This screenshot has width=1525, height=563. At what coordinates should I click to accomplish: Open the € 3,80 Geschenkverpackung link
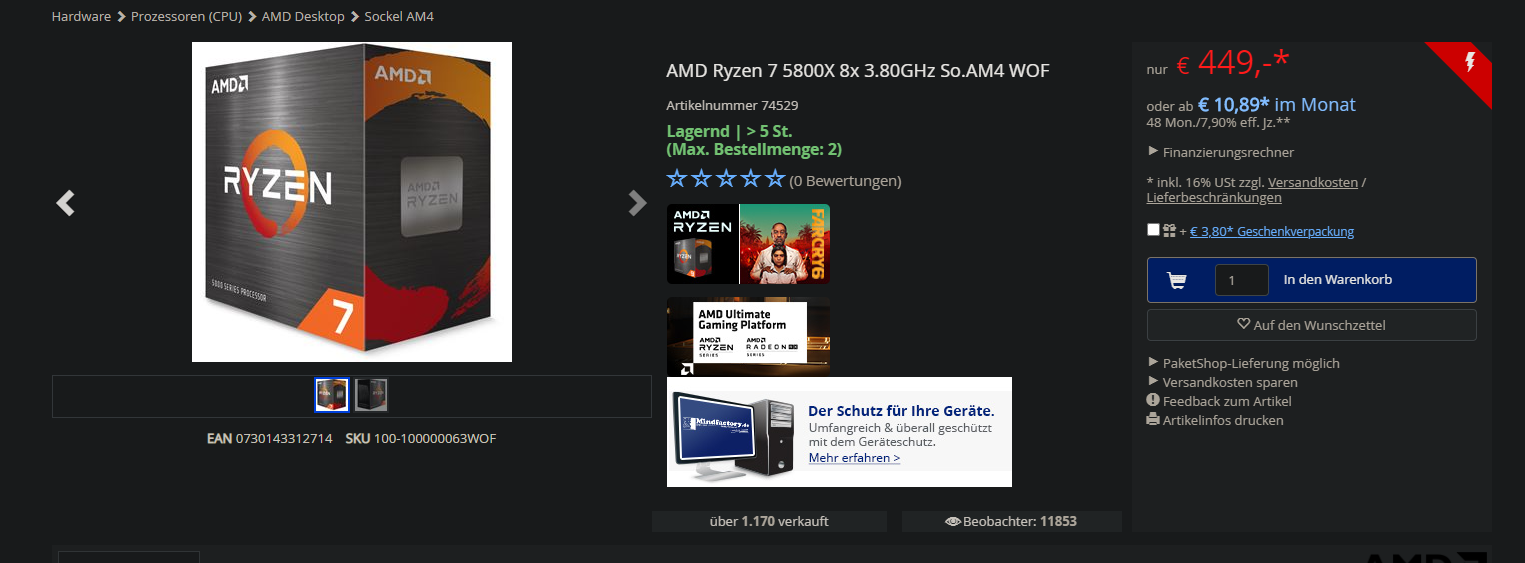(x=1272, y=231)
